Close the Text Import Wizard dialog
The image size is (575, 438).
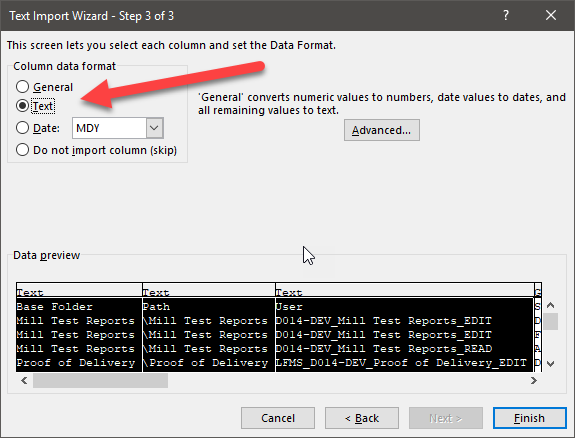click(x=551, y=15)
